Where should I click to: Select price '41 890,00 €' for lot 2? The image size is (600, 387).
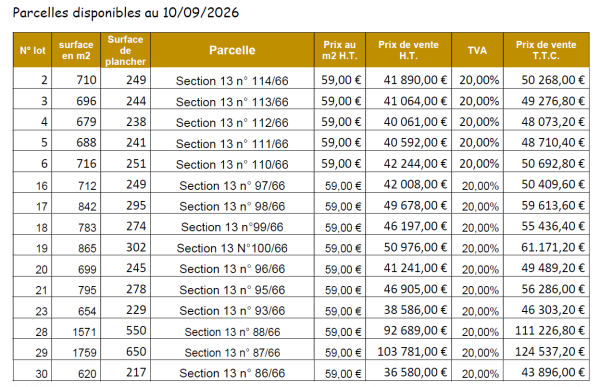point(415,80)
